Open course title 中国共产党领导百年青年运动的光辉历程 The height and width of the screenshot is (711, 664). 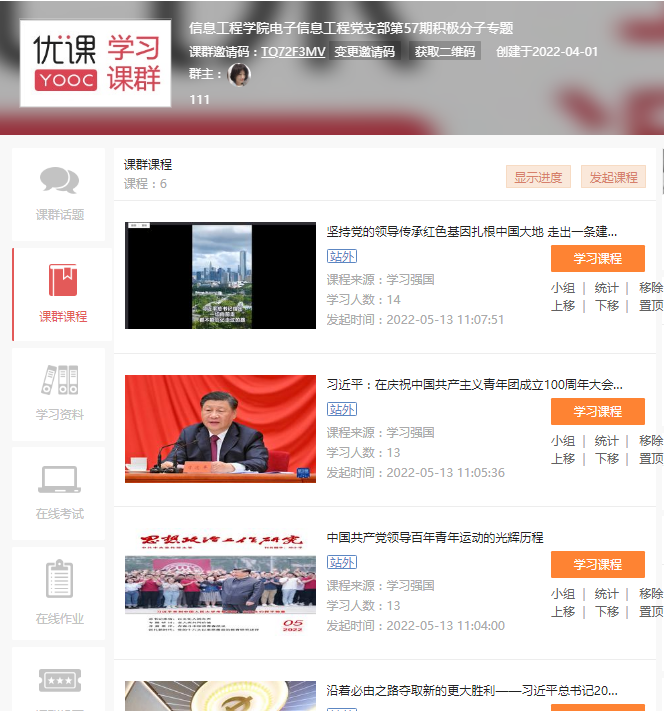coord(435,537)
